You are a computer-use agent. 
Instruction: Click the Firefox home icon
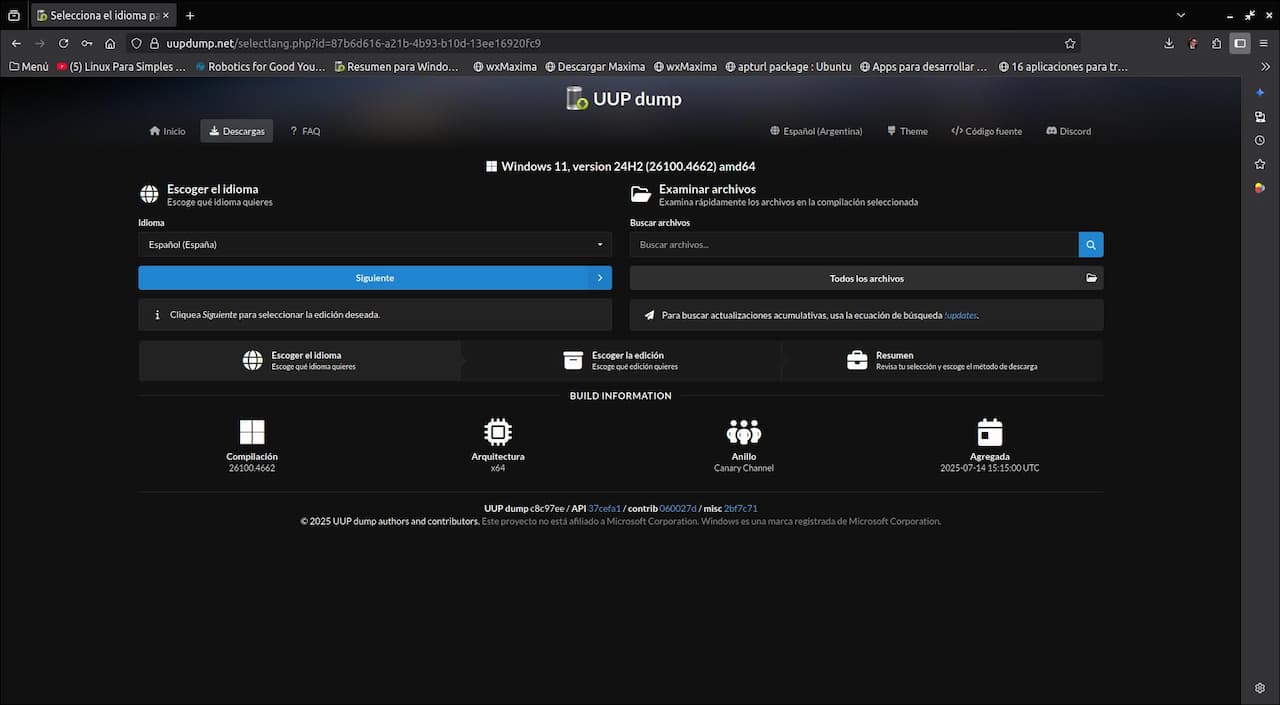pos(110,43)
